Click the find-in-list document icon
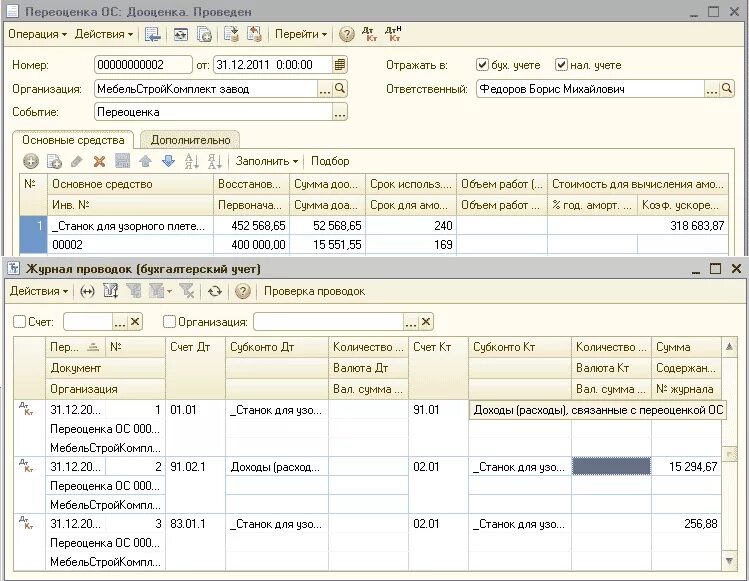This screenshot has height=581, width=749. (152, 34)
